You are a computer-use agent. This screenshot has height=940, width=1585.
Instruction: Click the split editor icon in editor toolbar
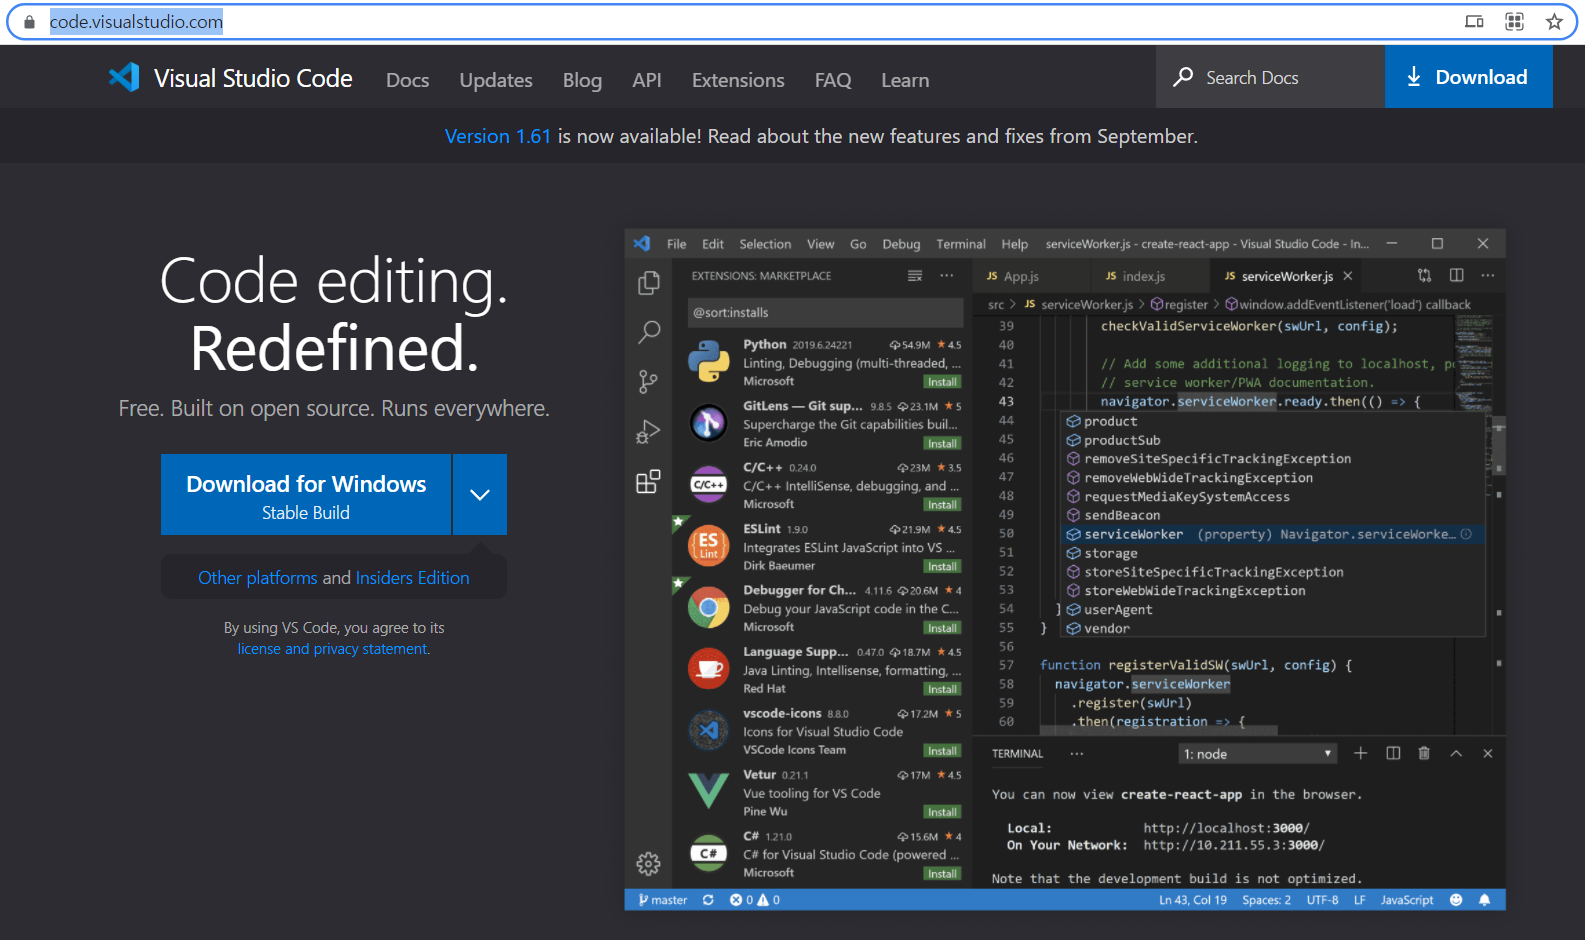pos(1457,275)
